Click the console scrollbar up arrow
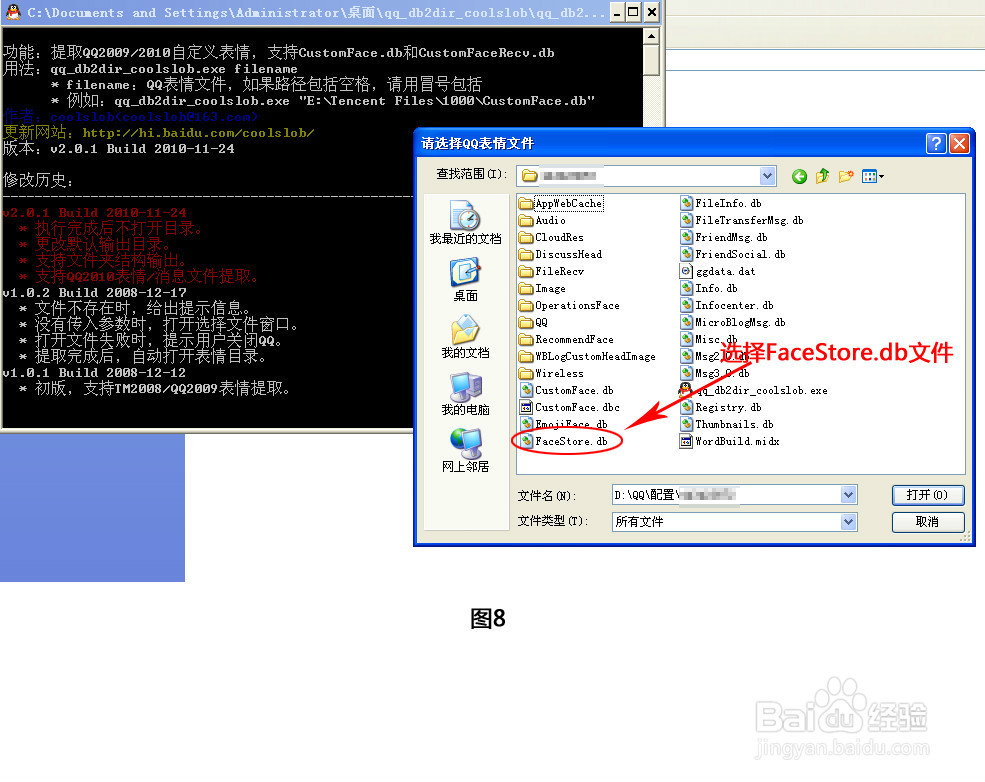Image resolution: width=985 pixels, height=782 pixels. 651,36
